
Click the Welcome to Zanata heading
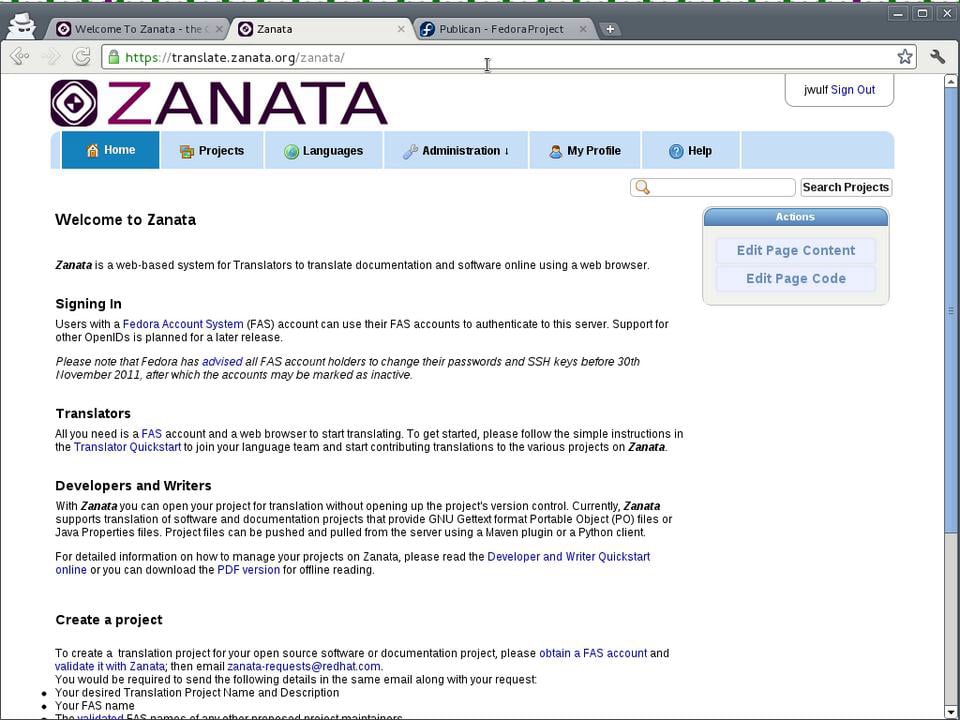tap(126, 220)
